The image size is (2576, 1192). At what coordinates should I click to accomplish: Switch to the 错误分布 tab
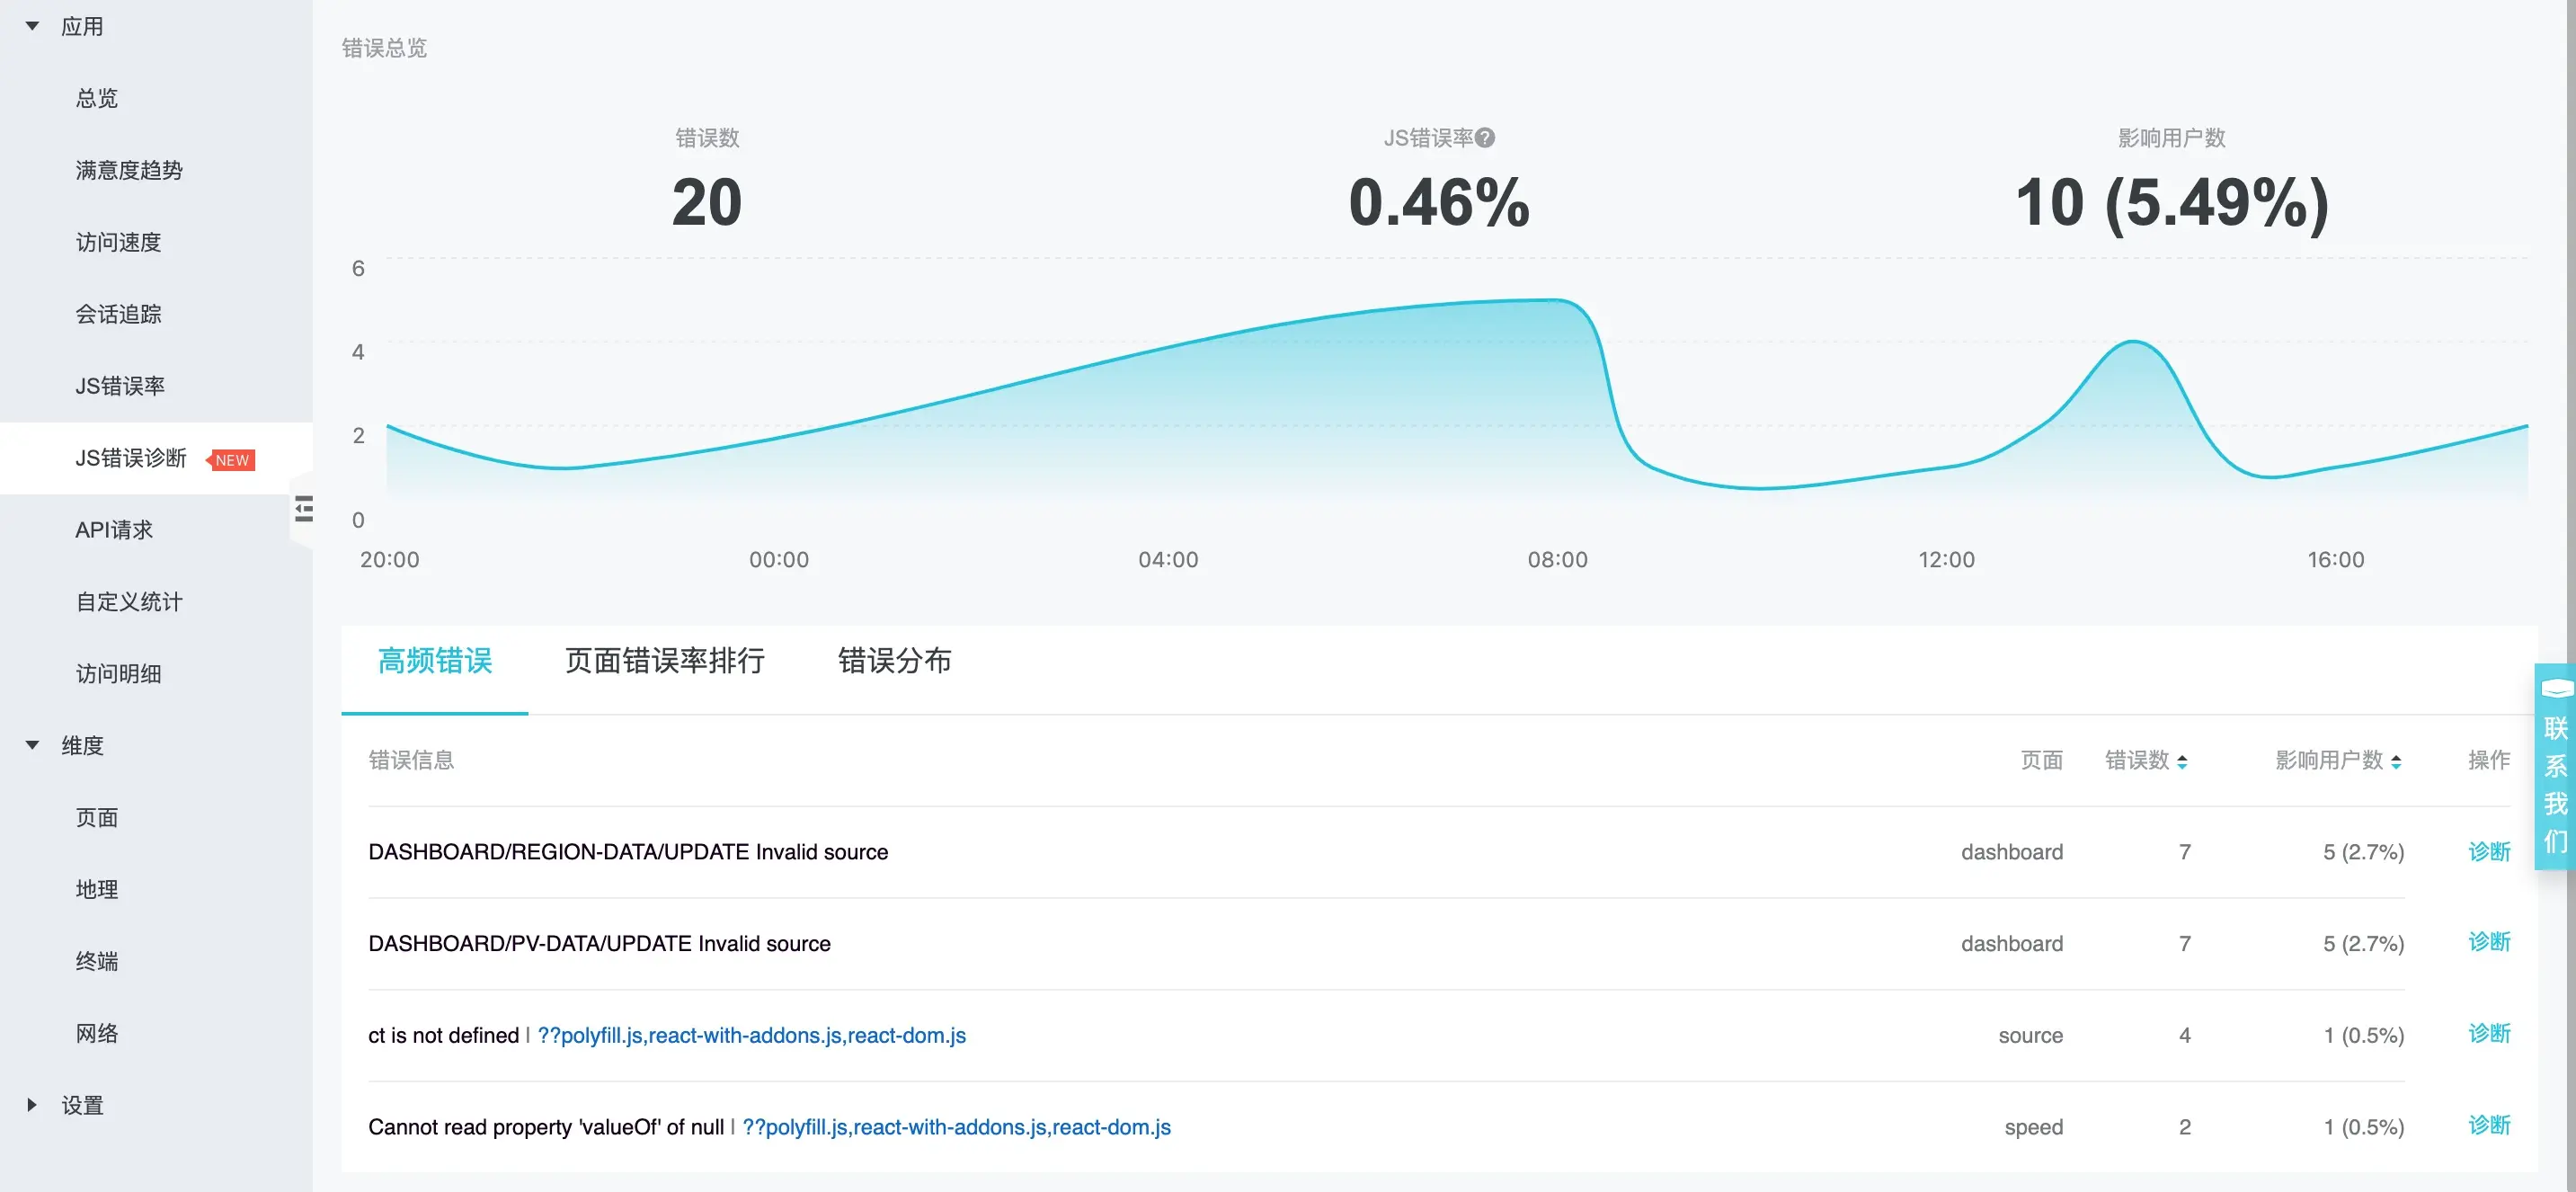click(894, 661)
